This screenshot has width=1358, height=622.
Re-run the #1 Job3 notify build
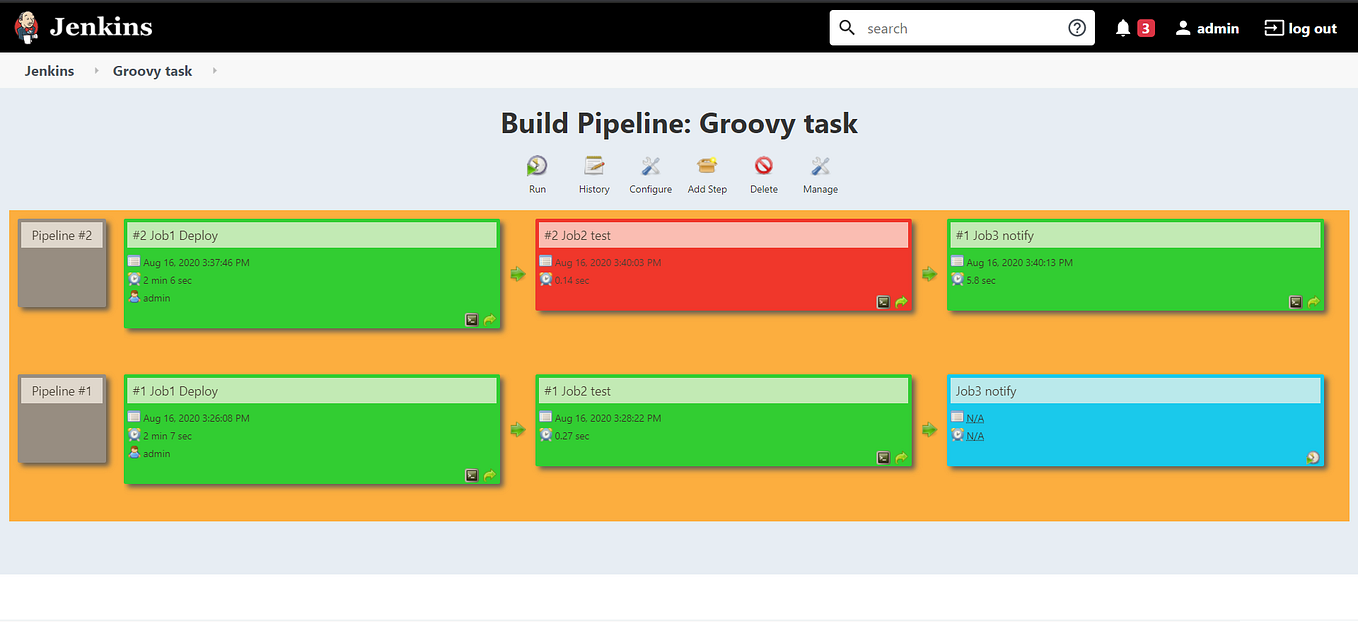tap(1312, 300)
